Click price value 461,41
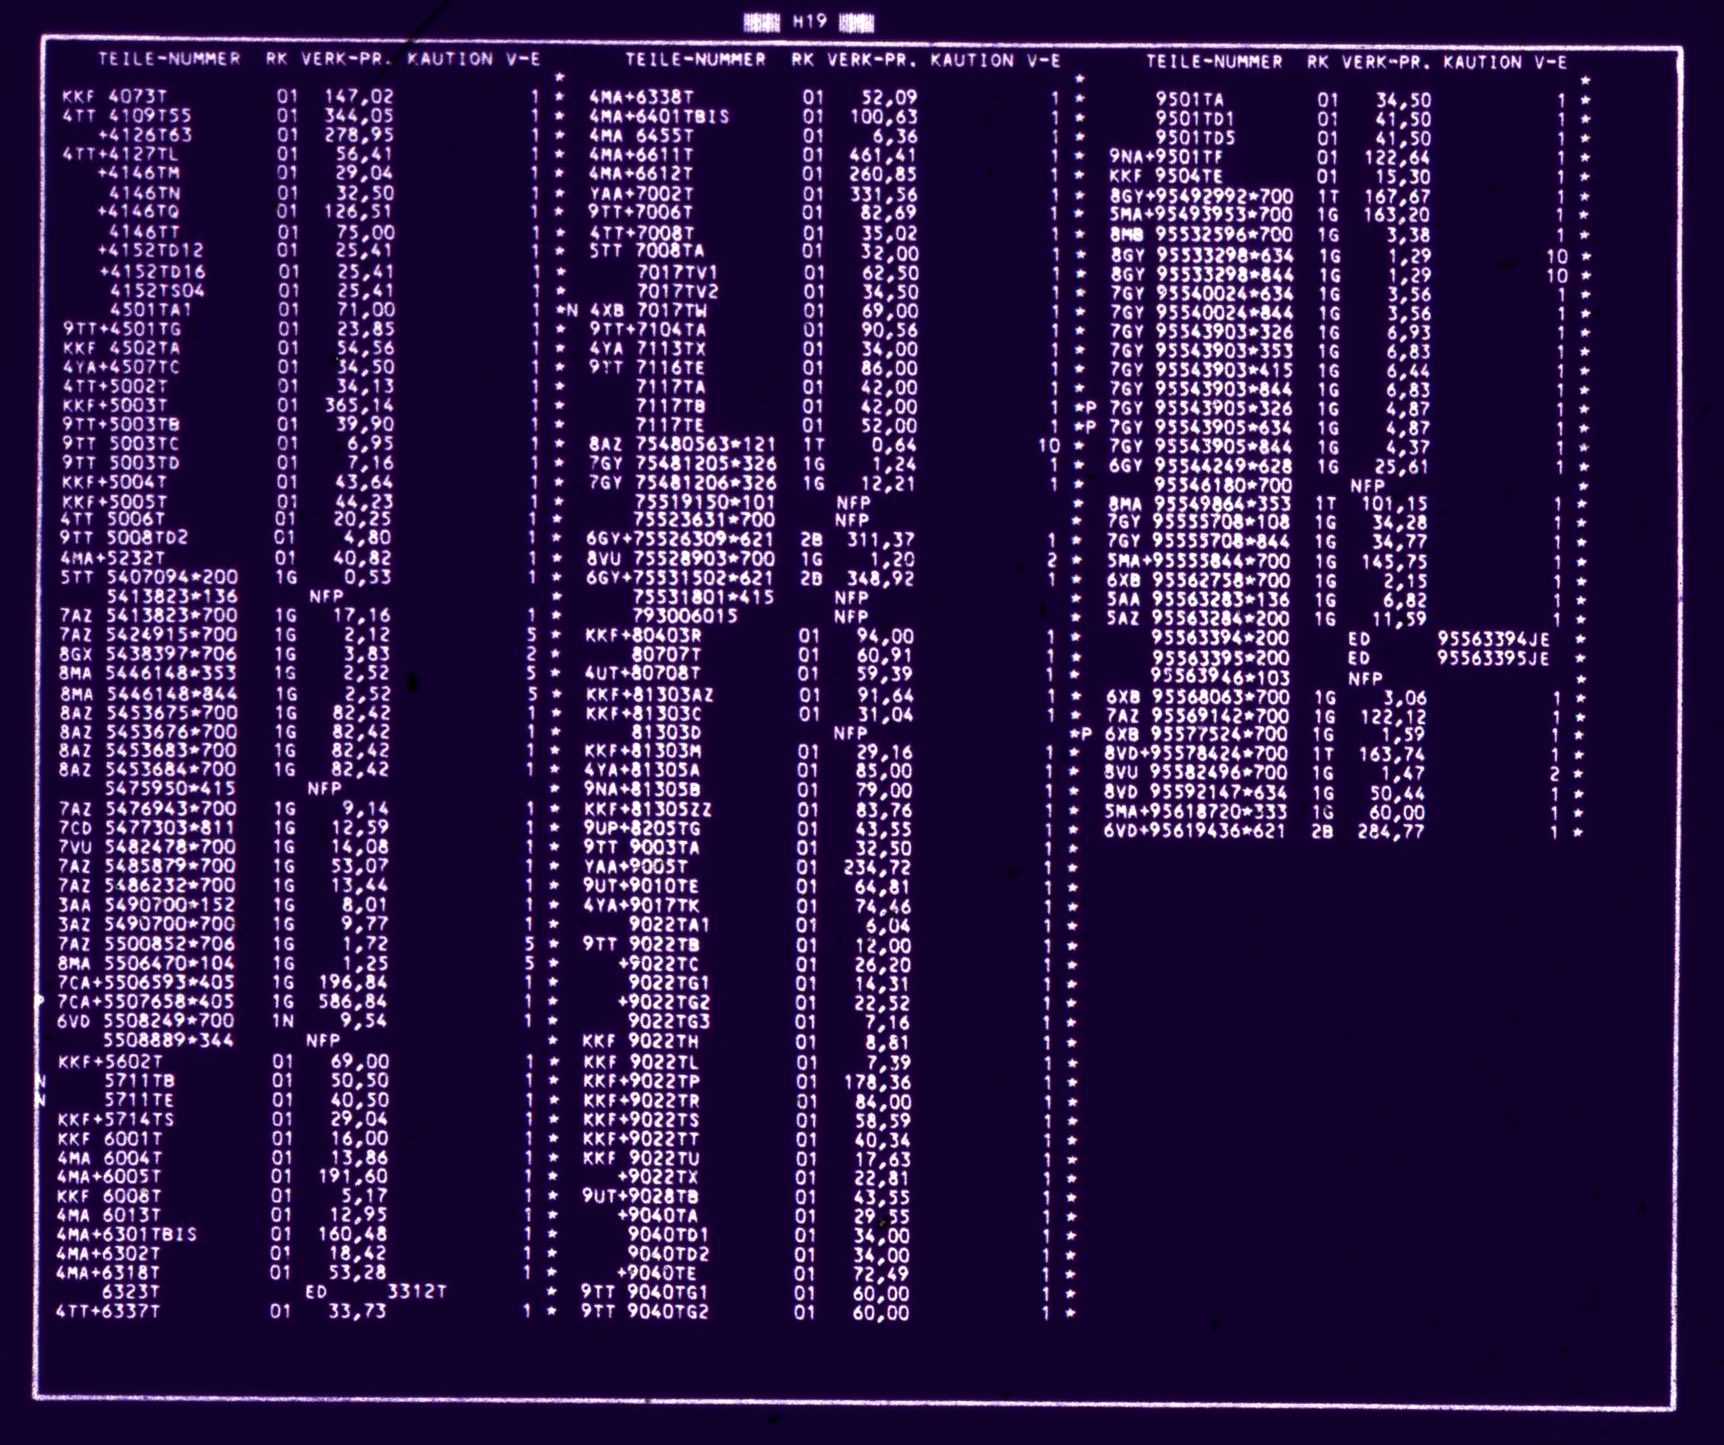Viewport: 1724px width, 1445px height. (x=884, y=155)
